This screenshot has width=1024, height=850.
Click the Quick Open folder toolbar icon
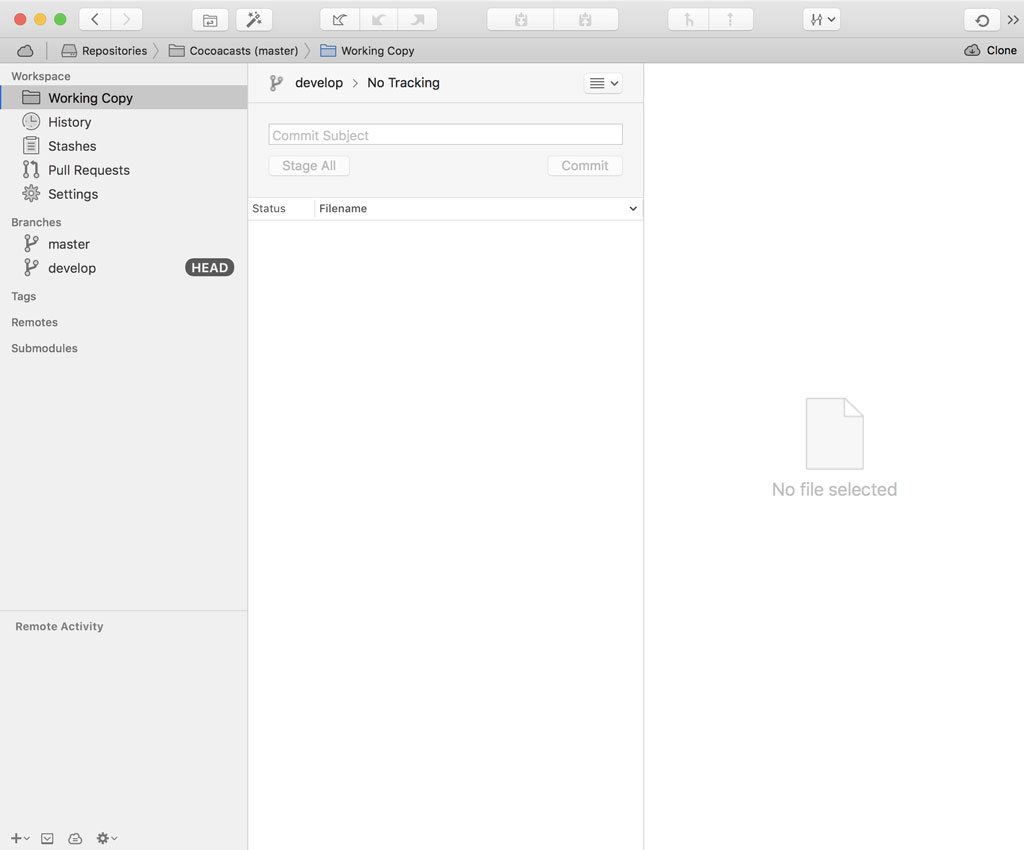210,20
